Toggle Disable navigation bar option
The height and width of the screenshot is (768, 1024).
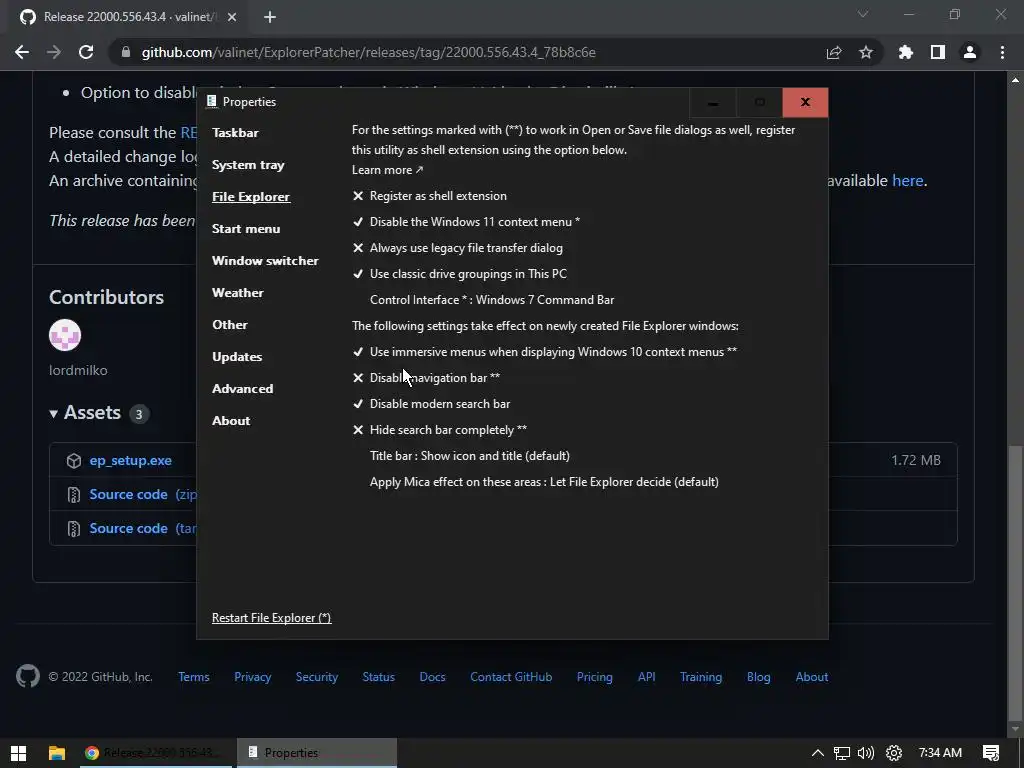426,378
